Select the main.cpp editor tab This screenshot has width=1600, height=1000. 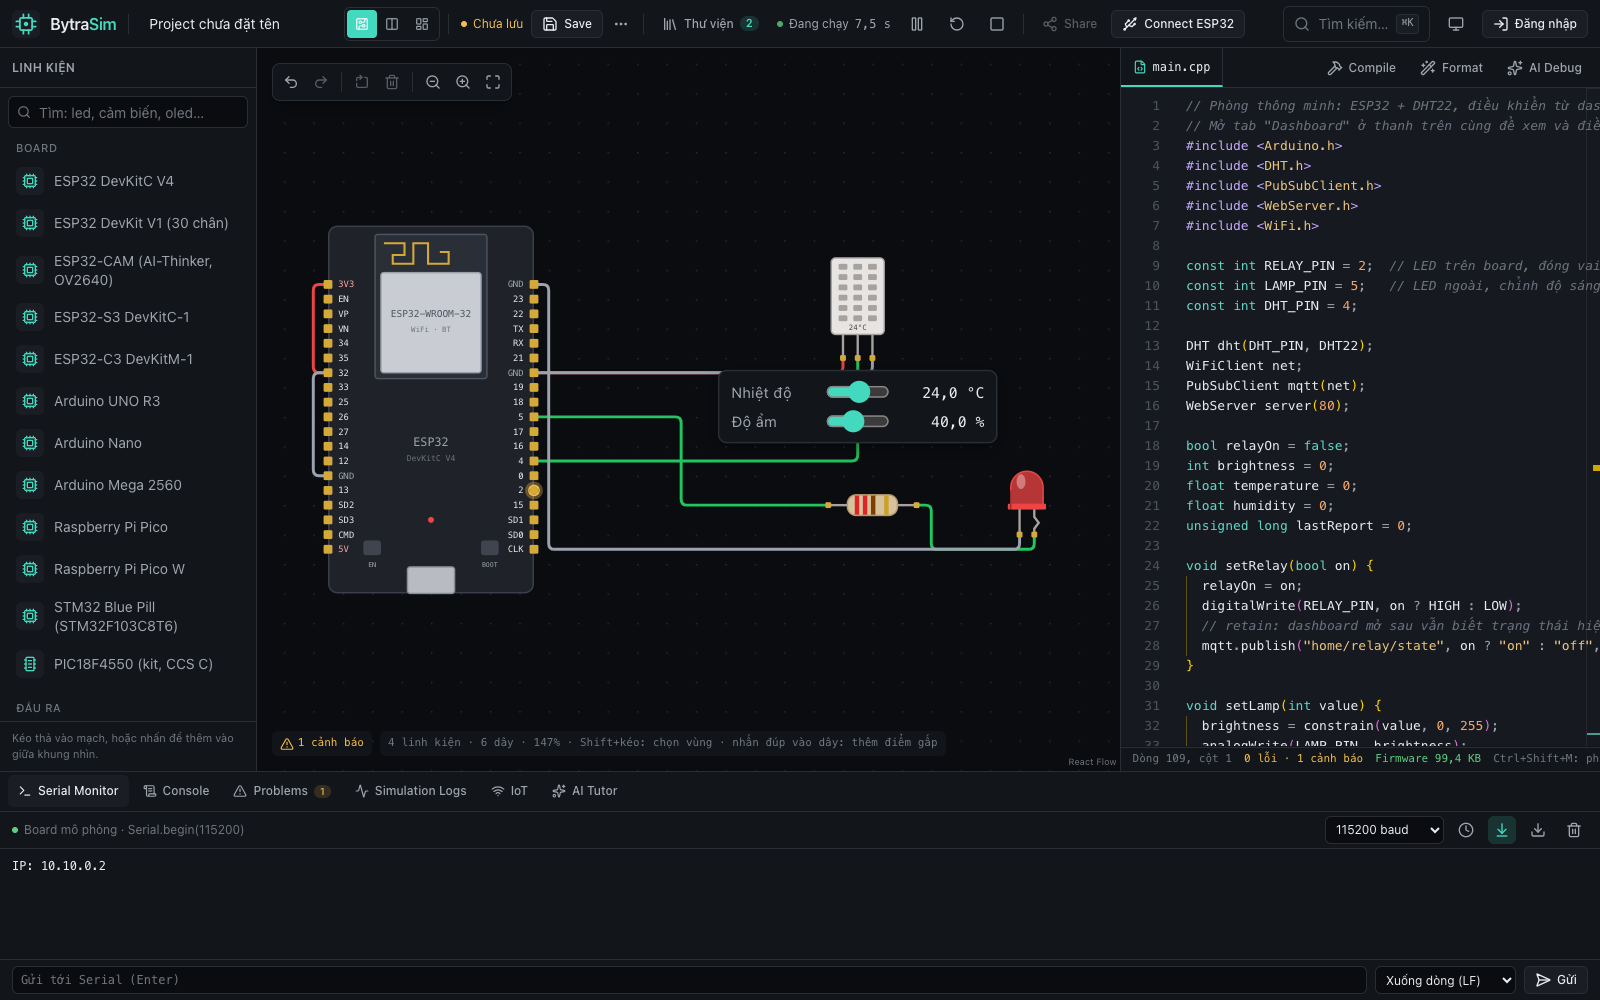click(x=1172, y=67)
